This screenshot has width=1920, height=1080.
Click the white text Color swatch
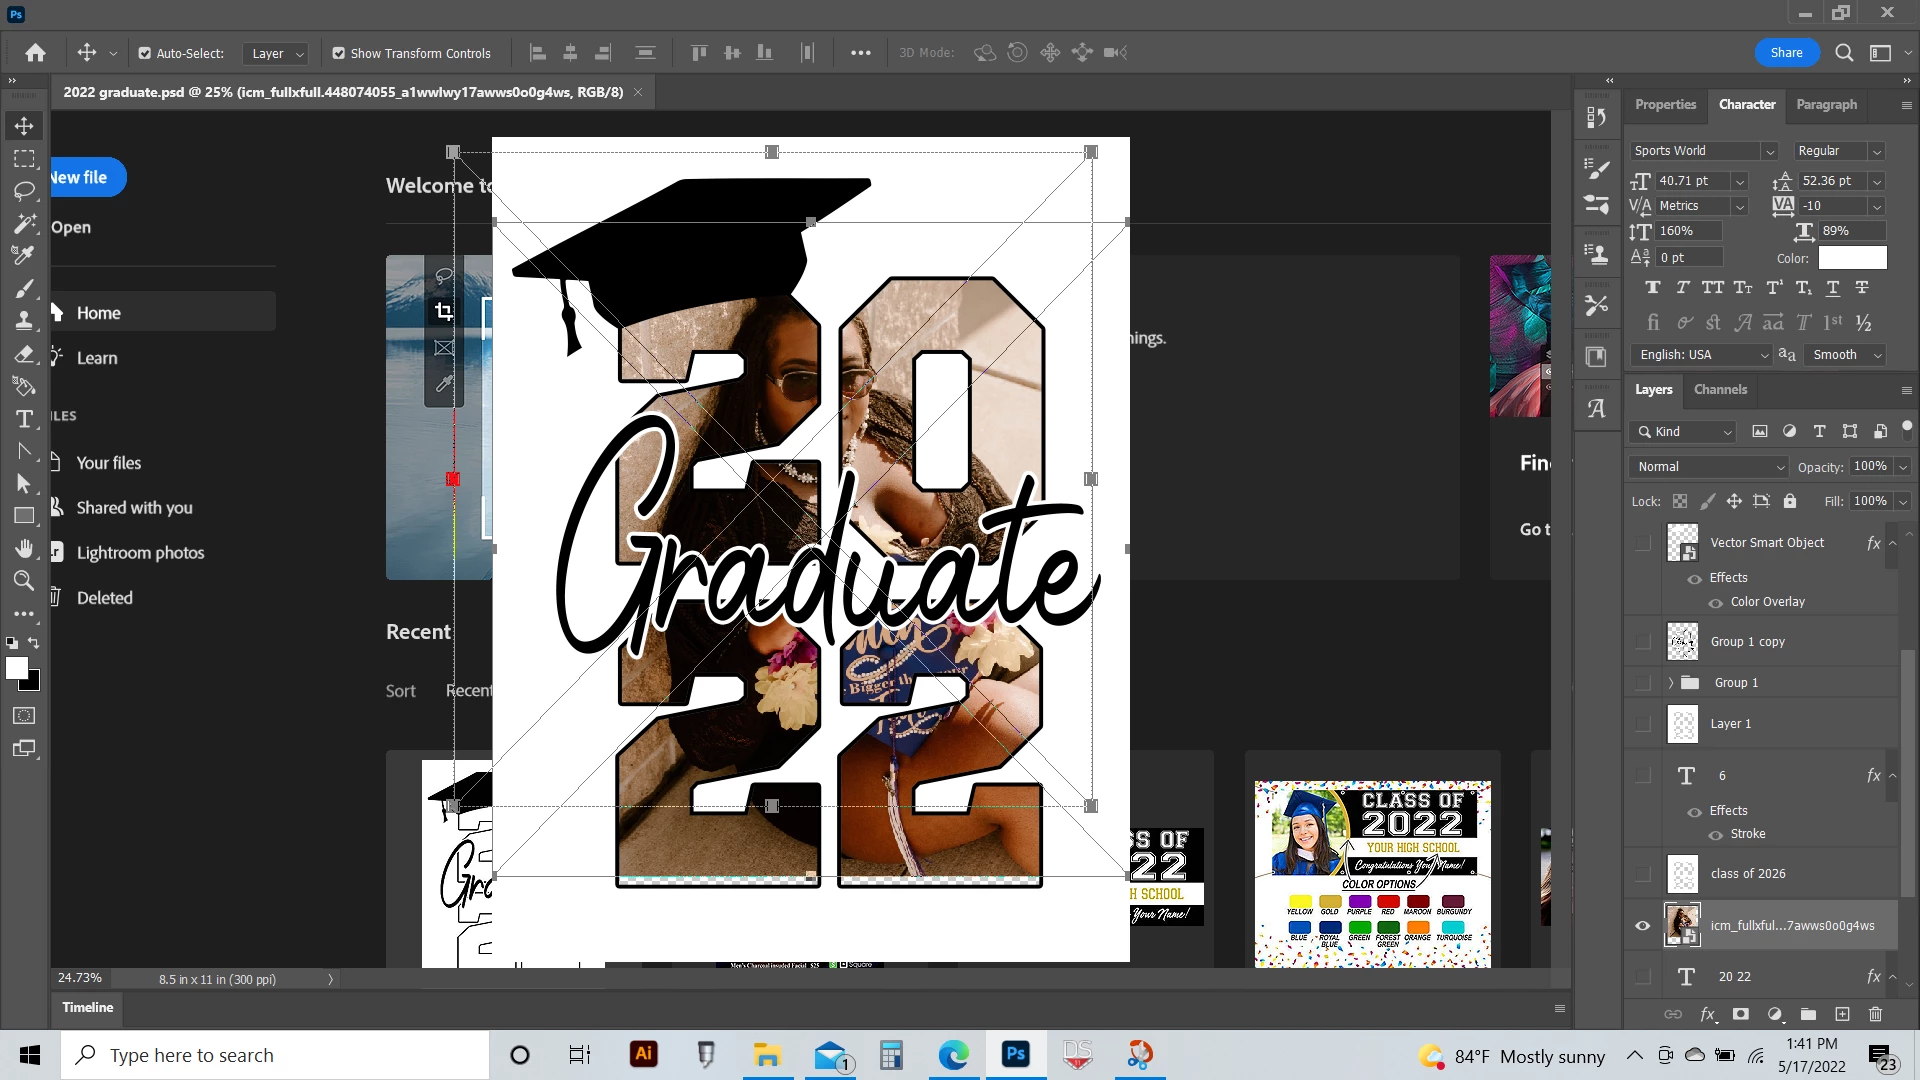click(1852, 258)
